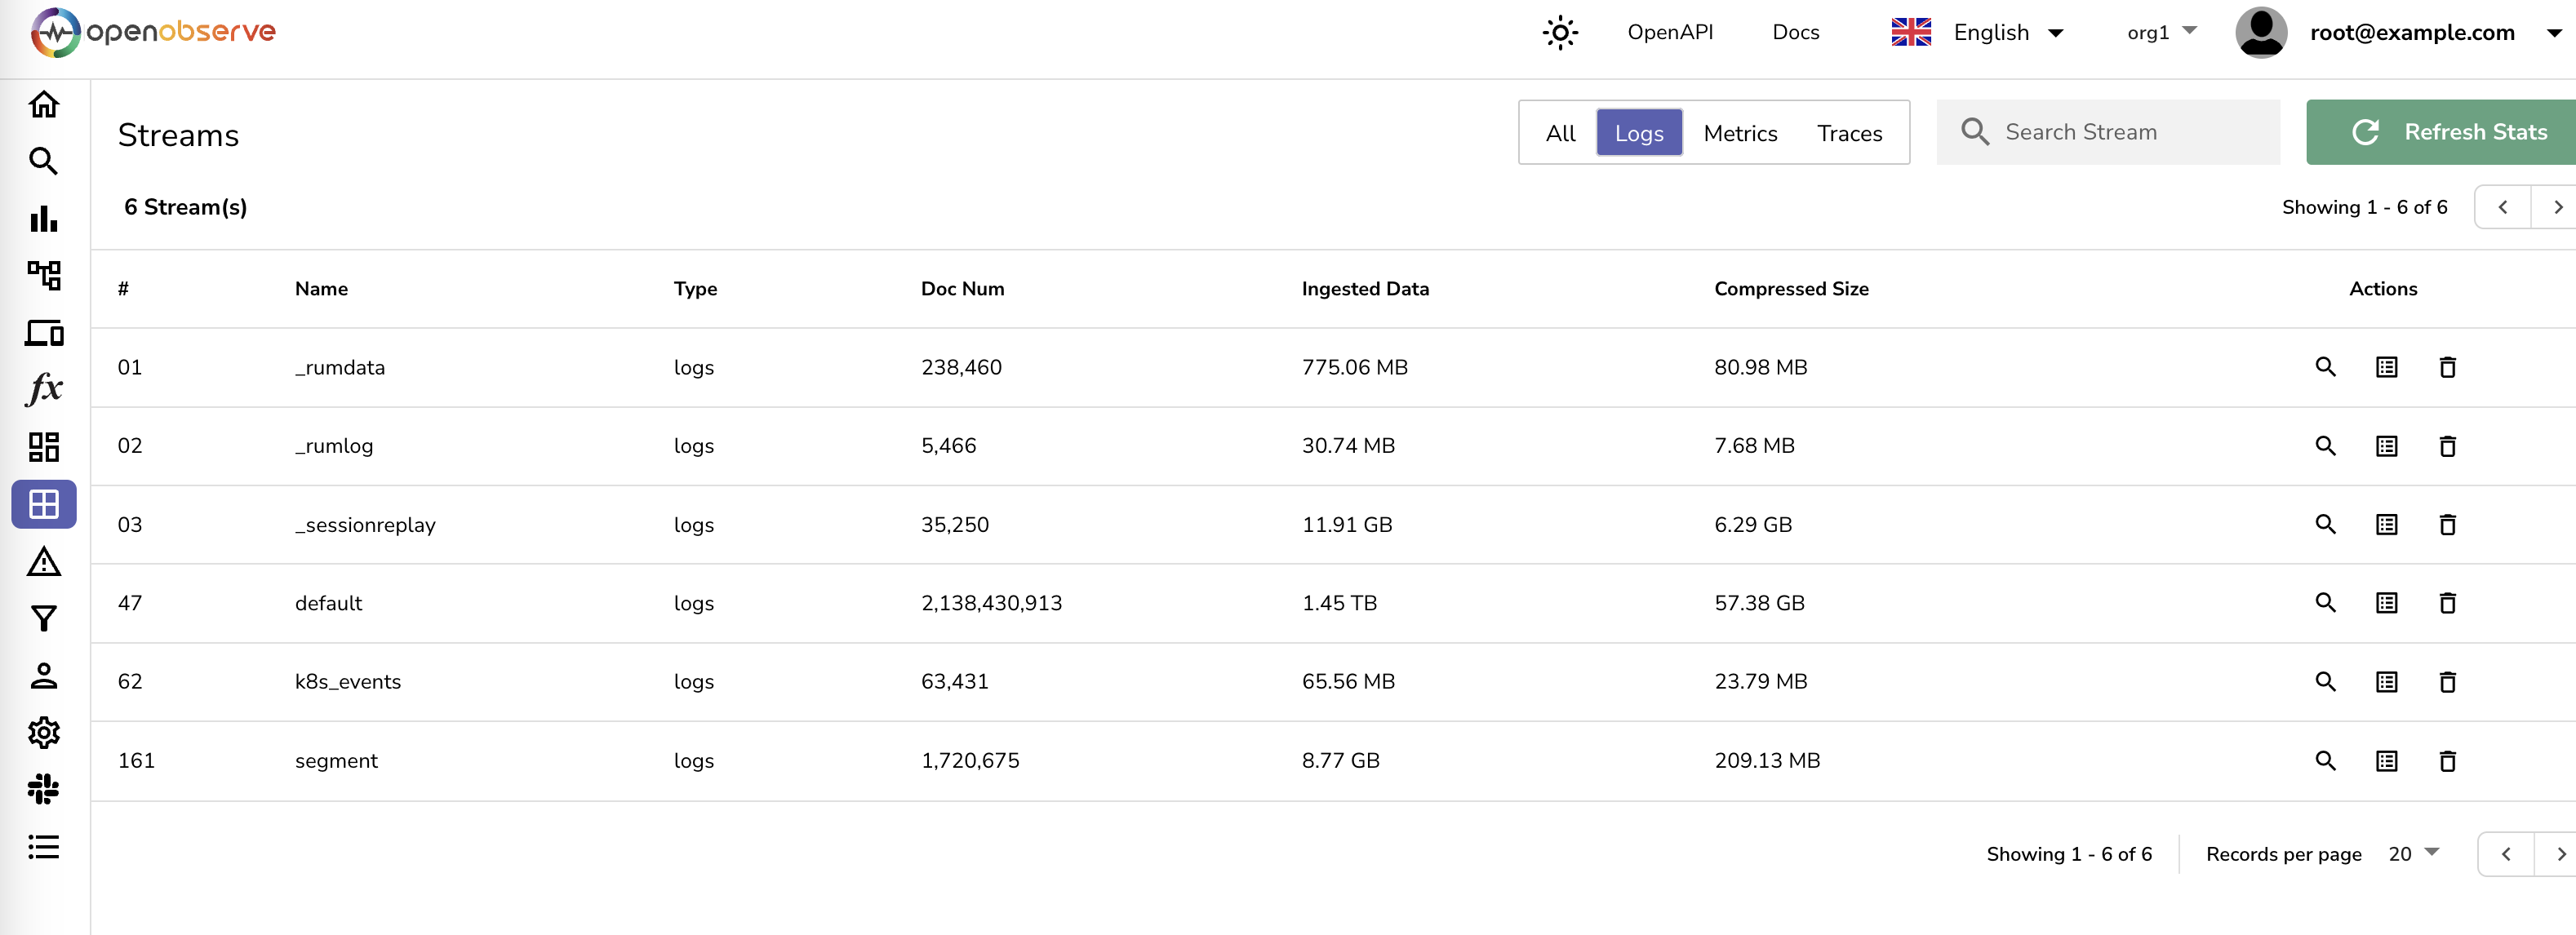
Task: Open the Alerts triangle icon
Action: pos(44,562)
